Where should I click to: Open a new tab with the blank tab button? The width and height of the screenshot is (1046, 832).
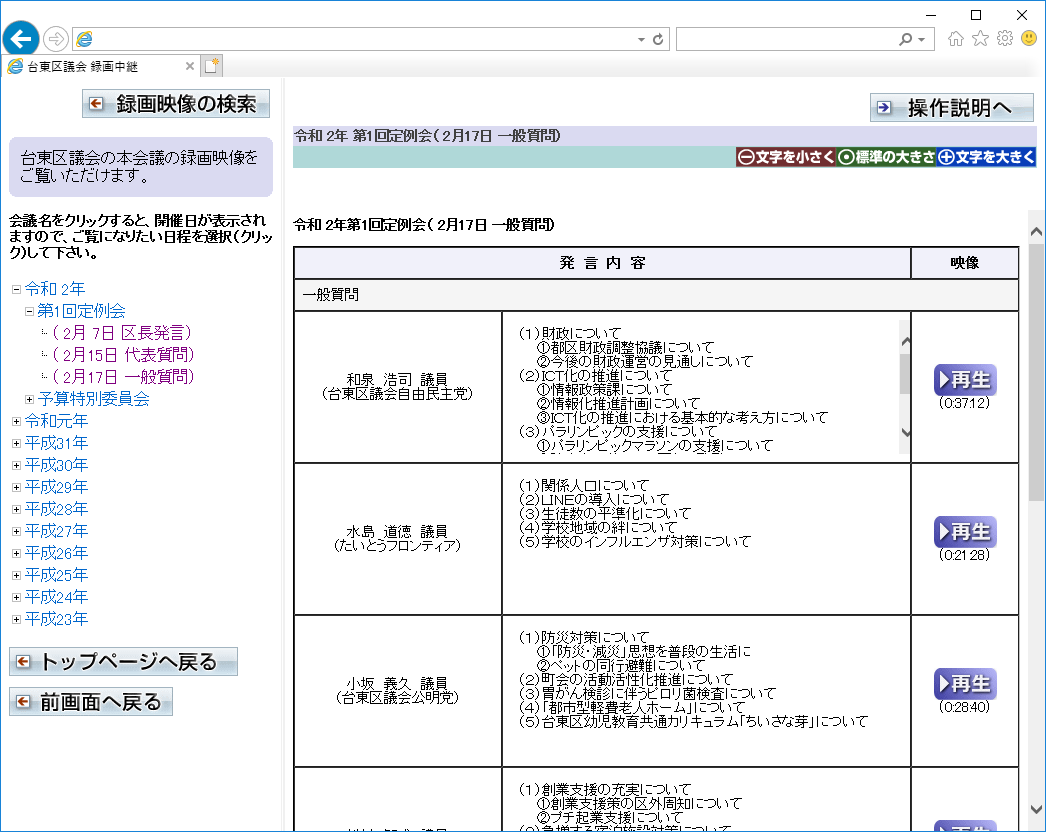click(211, 66)
